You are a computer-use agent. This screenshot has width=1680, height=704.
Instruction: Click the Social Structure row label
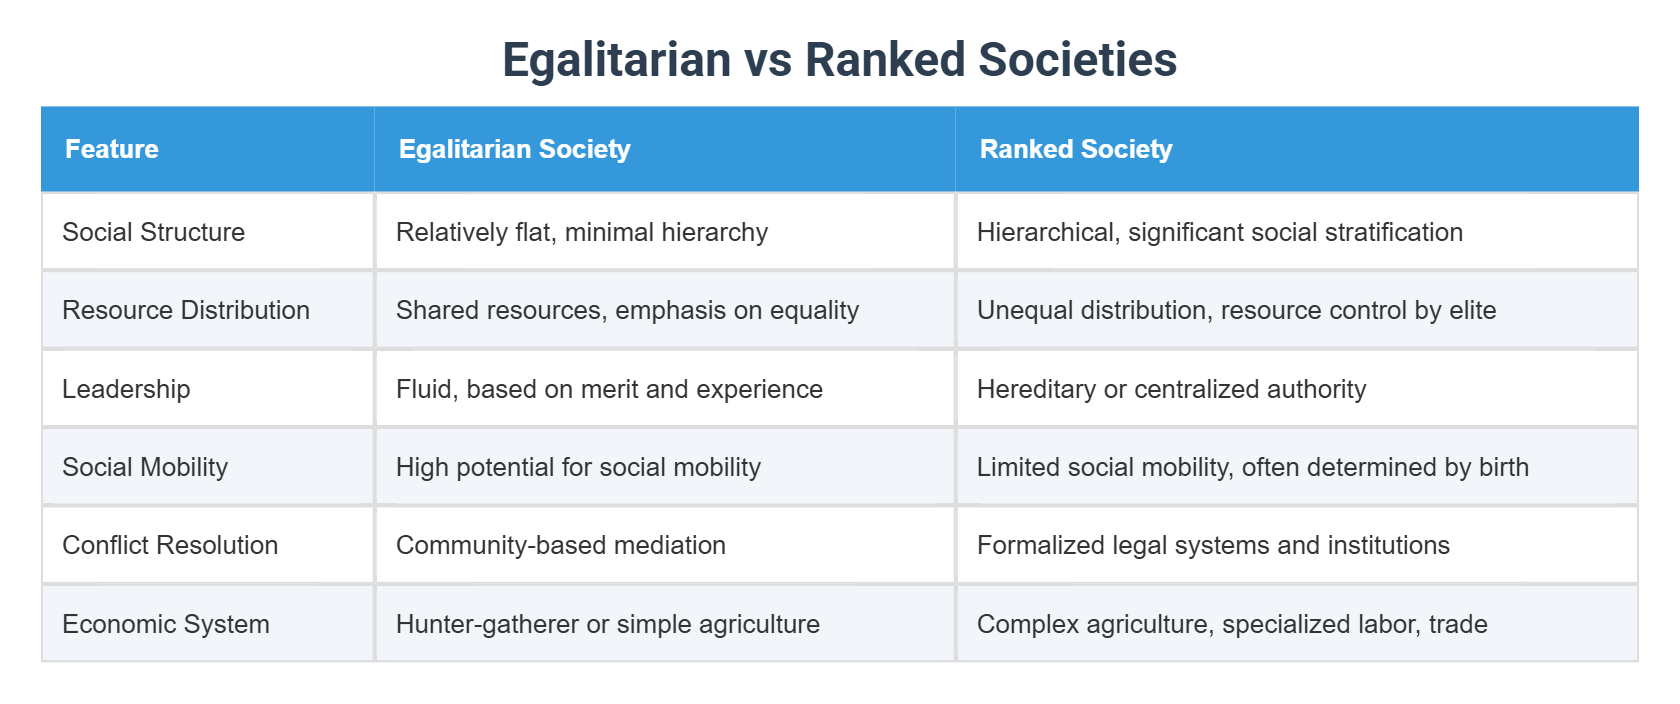click(x=154, y=232)
